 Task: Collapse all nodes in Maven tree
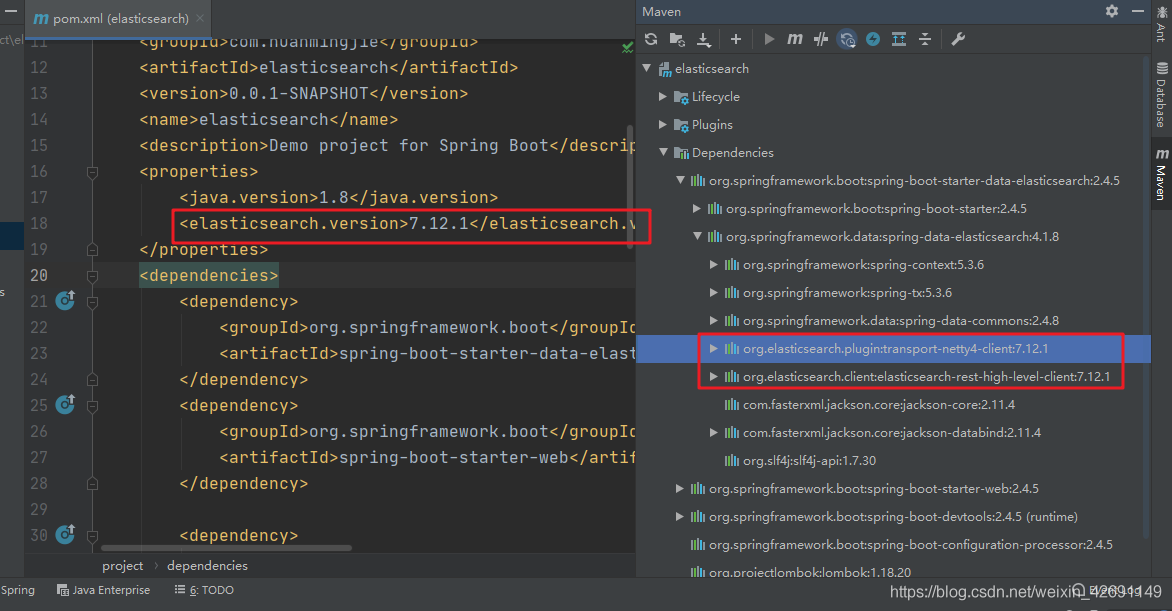(x=925, y=39)
